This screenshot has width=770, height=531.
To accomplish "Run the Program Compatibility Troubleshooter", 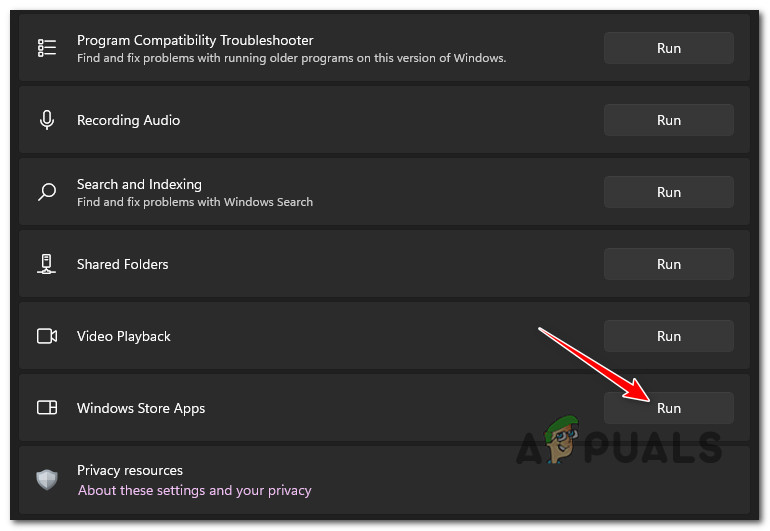I will tap(668, 48).
